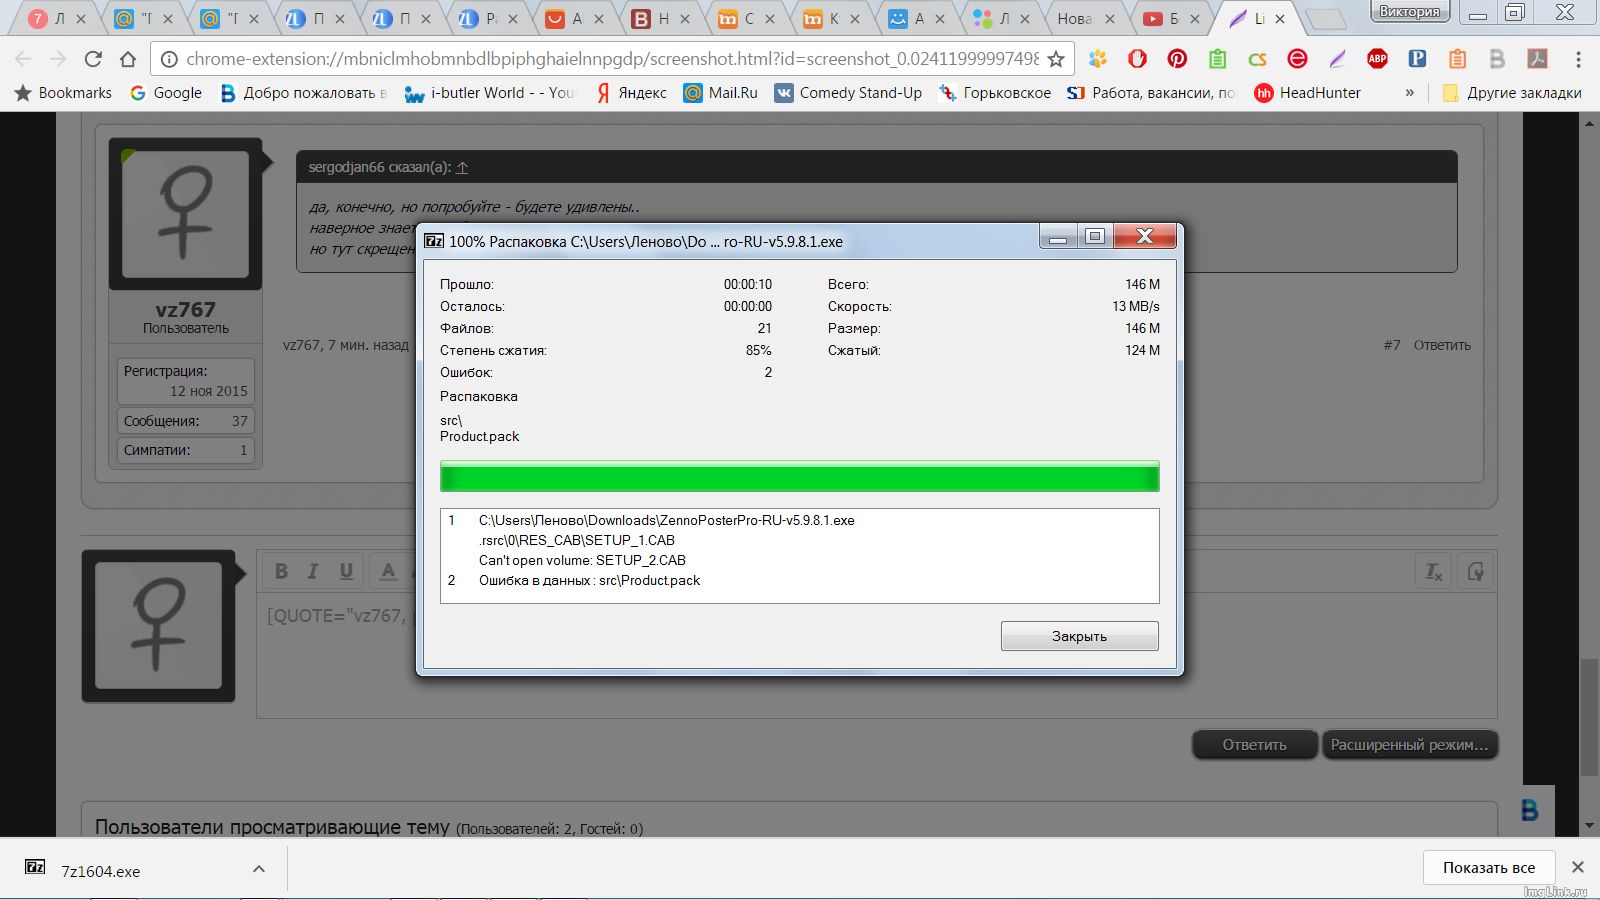Click the remove formatting Tx icon
The image size is (1600, 900).
click(x=1433, y=572)
